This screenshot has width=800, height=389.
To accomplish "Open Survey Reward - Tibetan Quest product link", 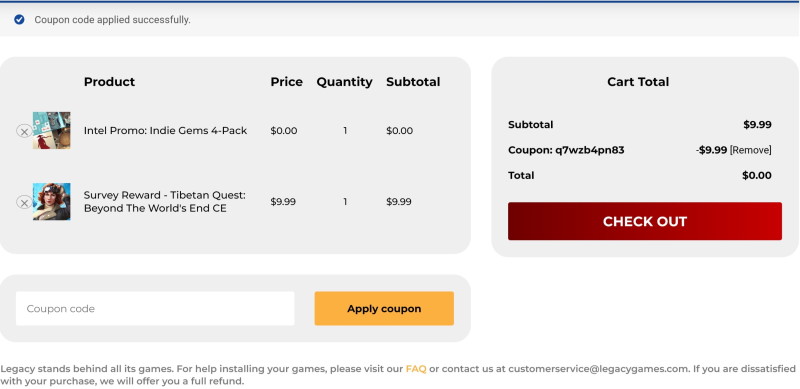I will point(164,202).
